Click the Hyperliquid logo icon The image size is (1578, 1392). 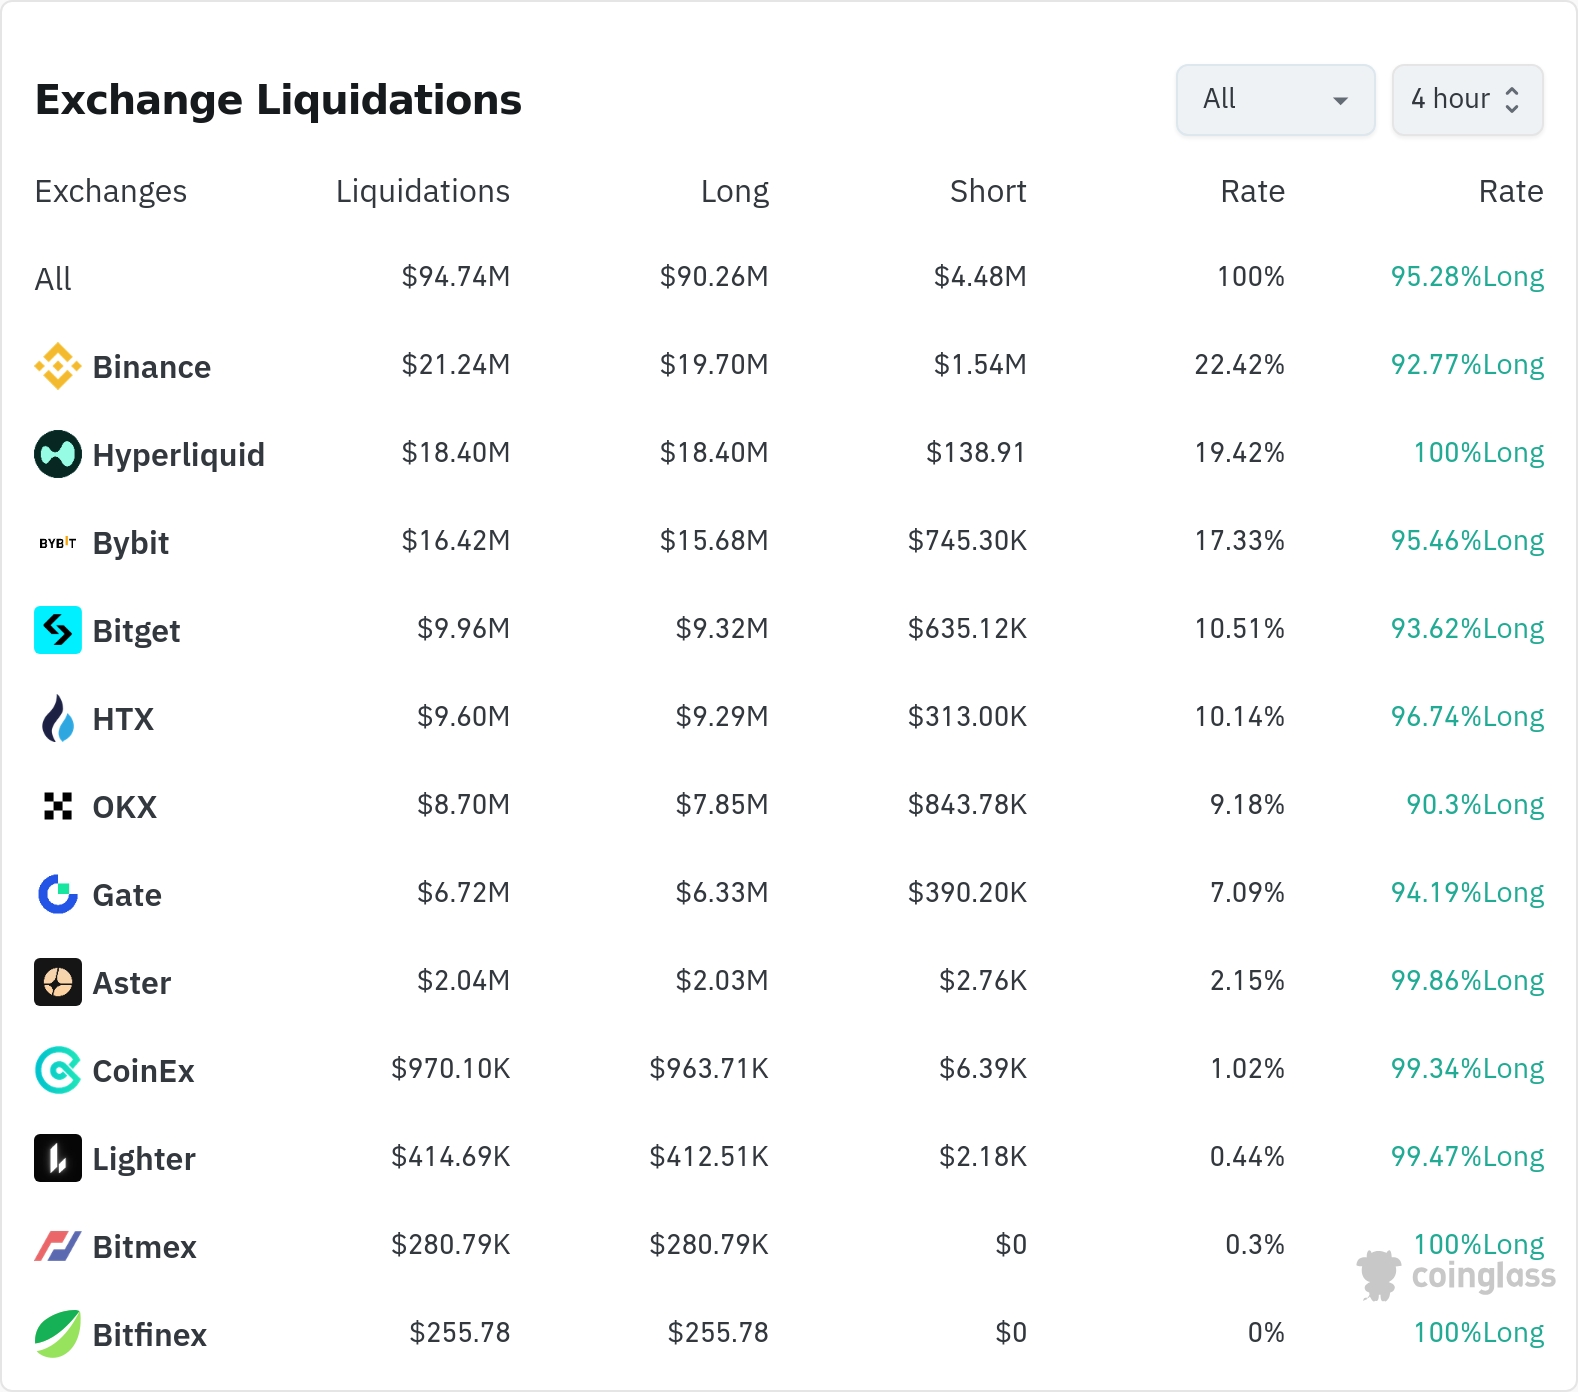(x=58, y=454)
